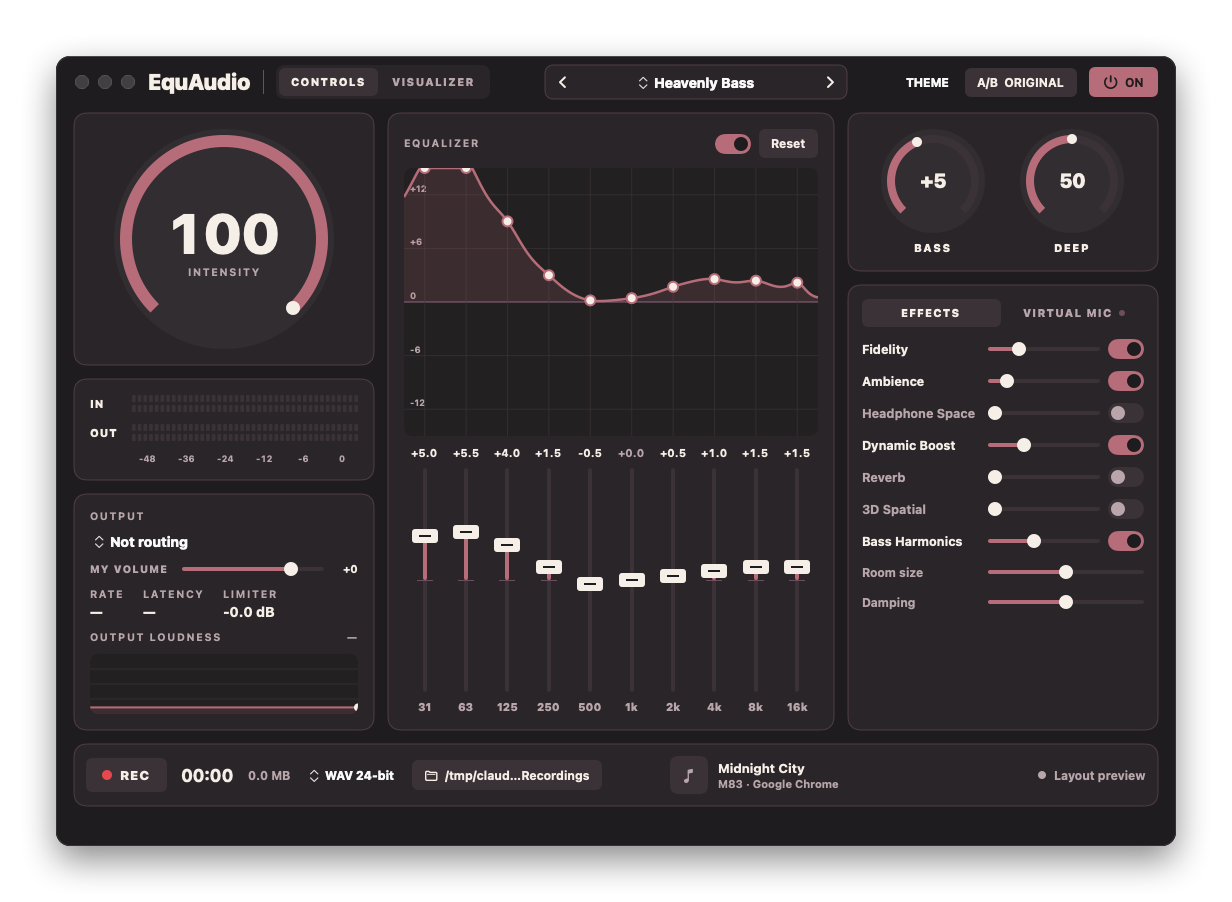1232x902 pixels.
Task: Click the 500 Hz node on the EQ curve
Action: [x=590, y=300]
